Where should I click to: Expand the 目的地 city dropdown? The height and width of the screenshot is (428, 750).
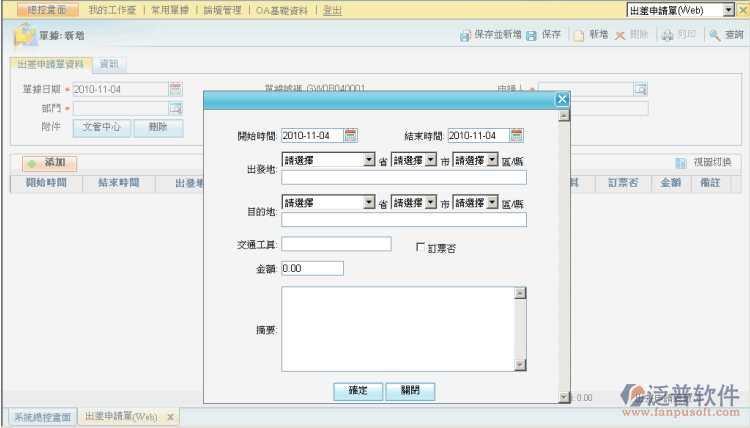click(430, 202)
